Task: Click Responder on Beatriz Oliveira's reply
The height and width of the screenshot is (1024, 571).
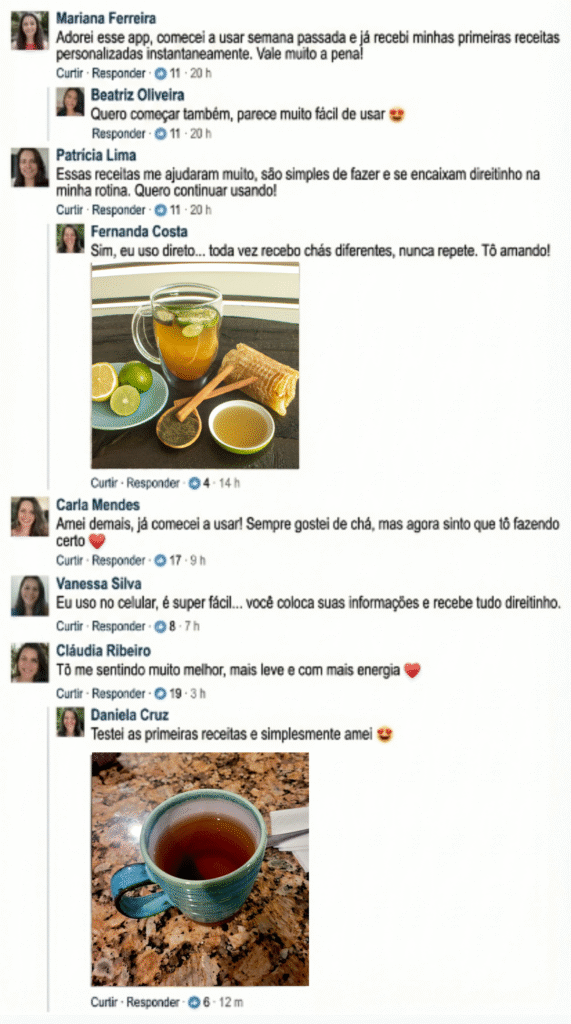Action: coord(118,134)
